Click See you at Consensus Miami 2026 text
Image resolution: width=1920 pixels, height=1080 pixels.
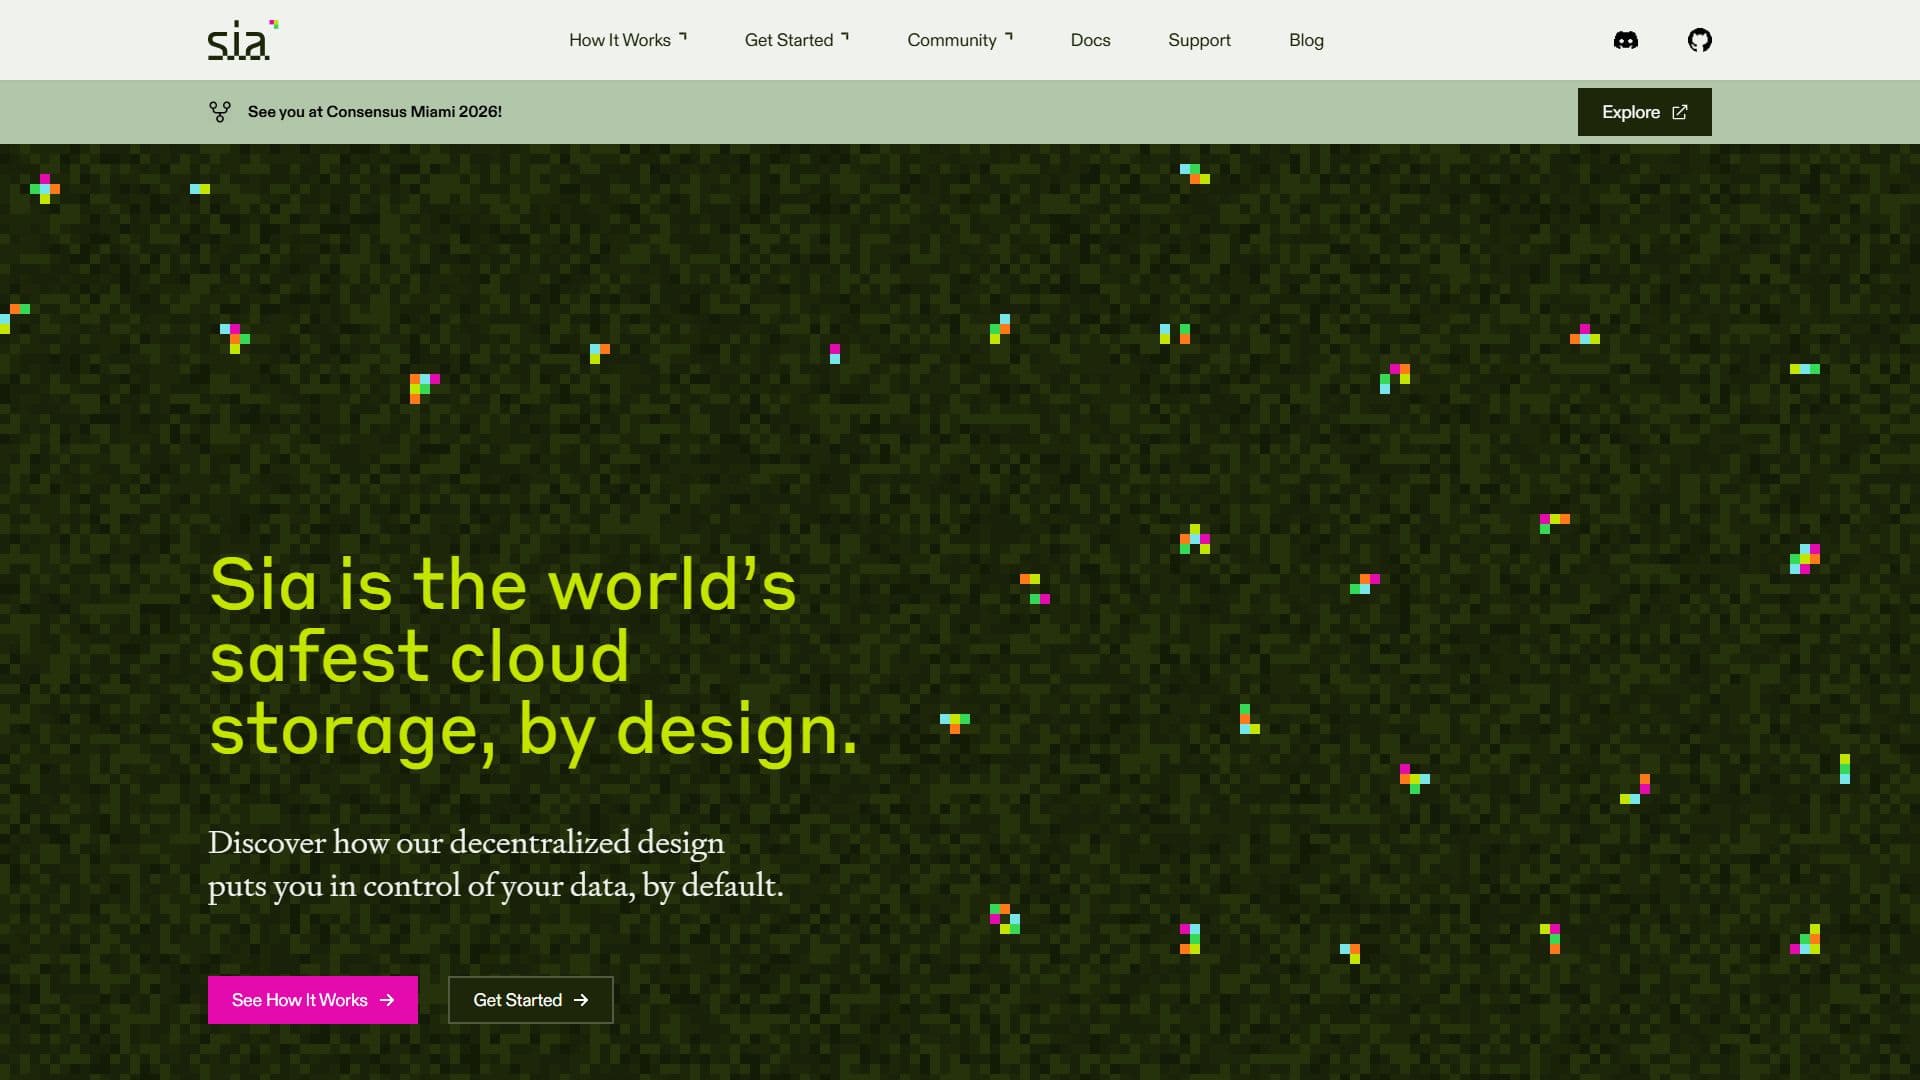point(375,112)
